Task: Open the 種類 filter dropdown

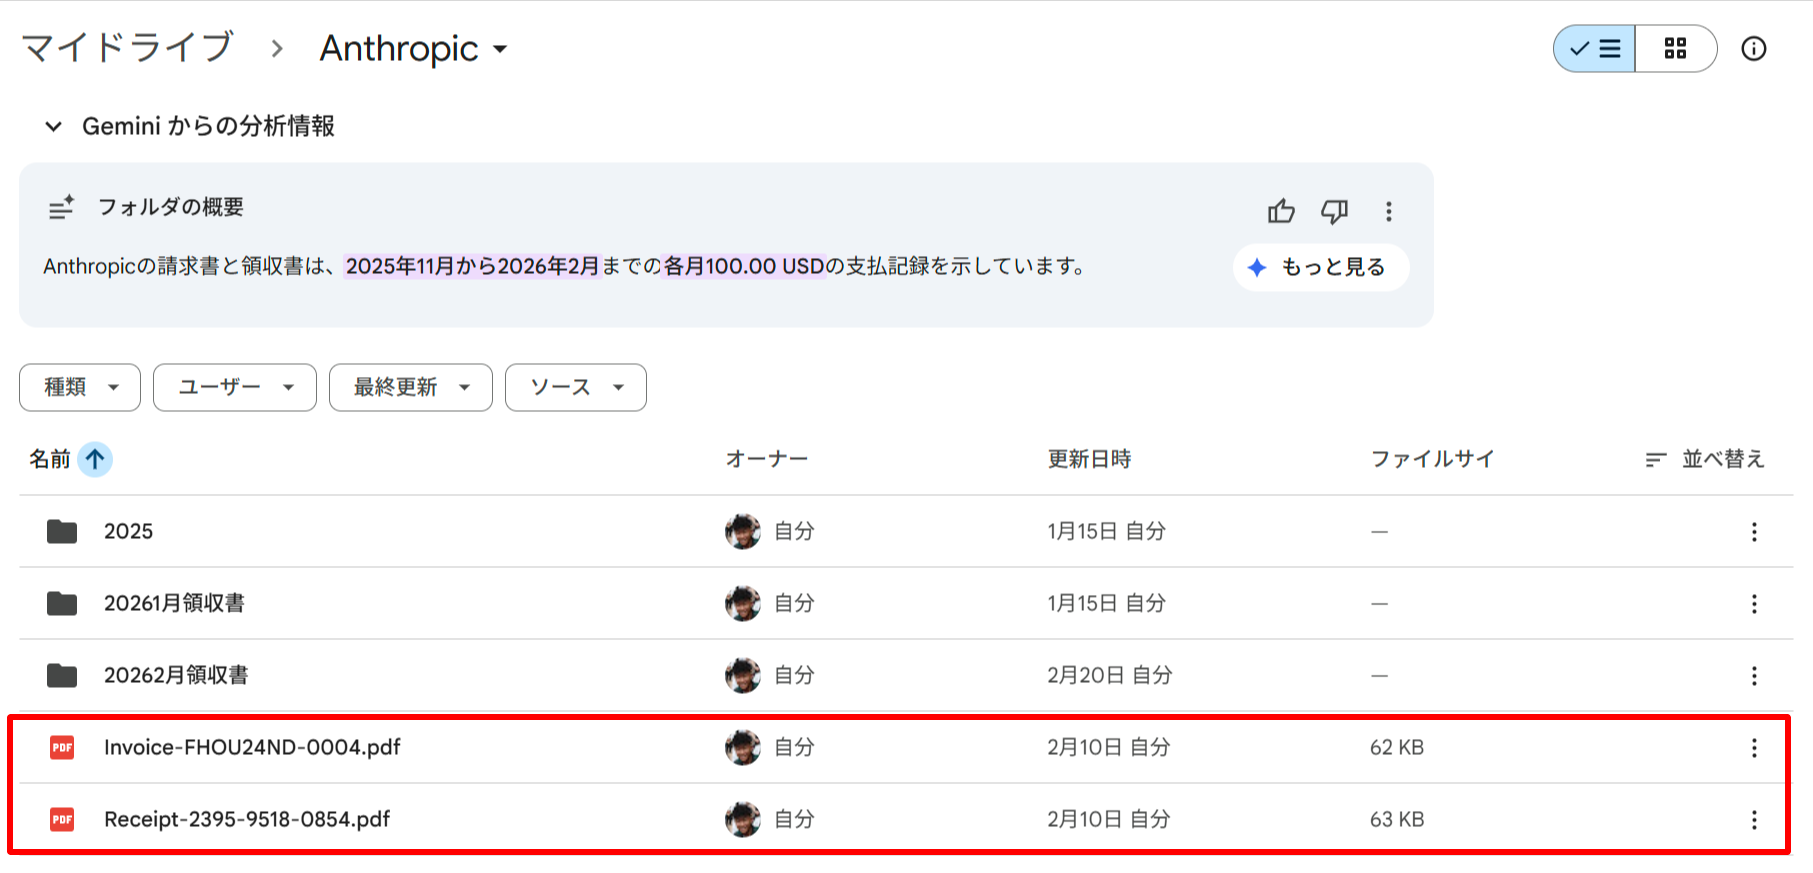Action: pos(80,387)
